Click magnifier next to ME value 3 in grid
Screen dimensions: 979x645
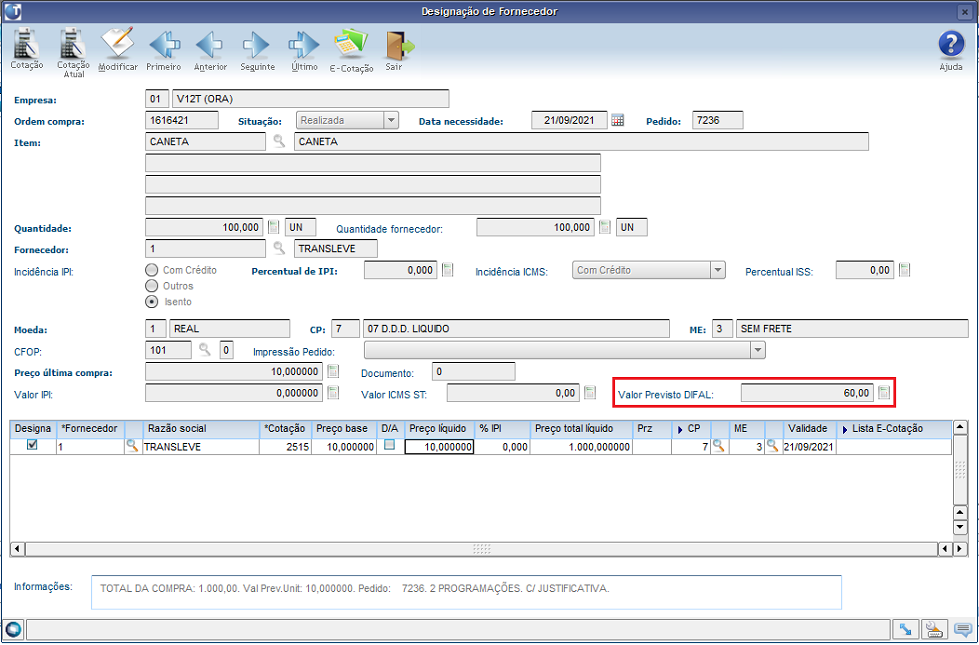pyautogui.click(x=773, y=446)
